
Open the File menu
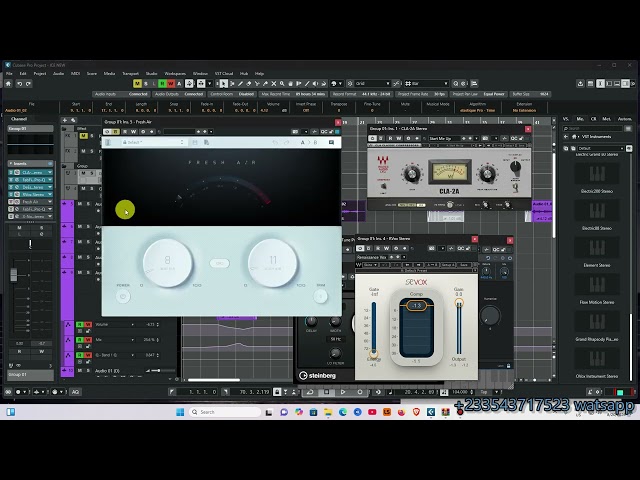coord(9,73)
